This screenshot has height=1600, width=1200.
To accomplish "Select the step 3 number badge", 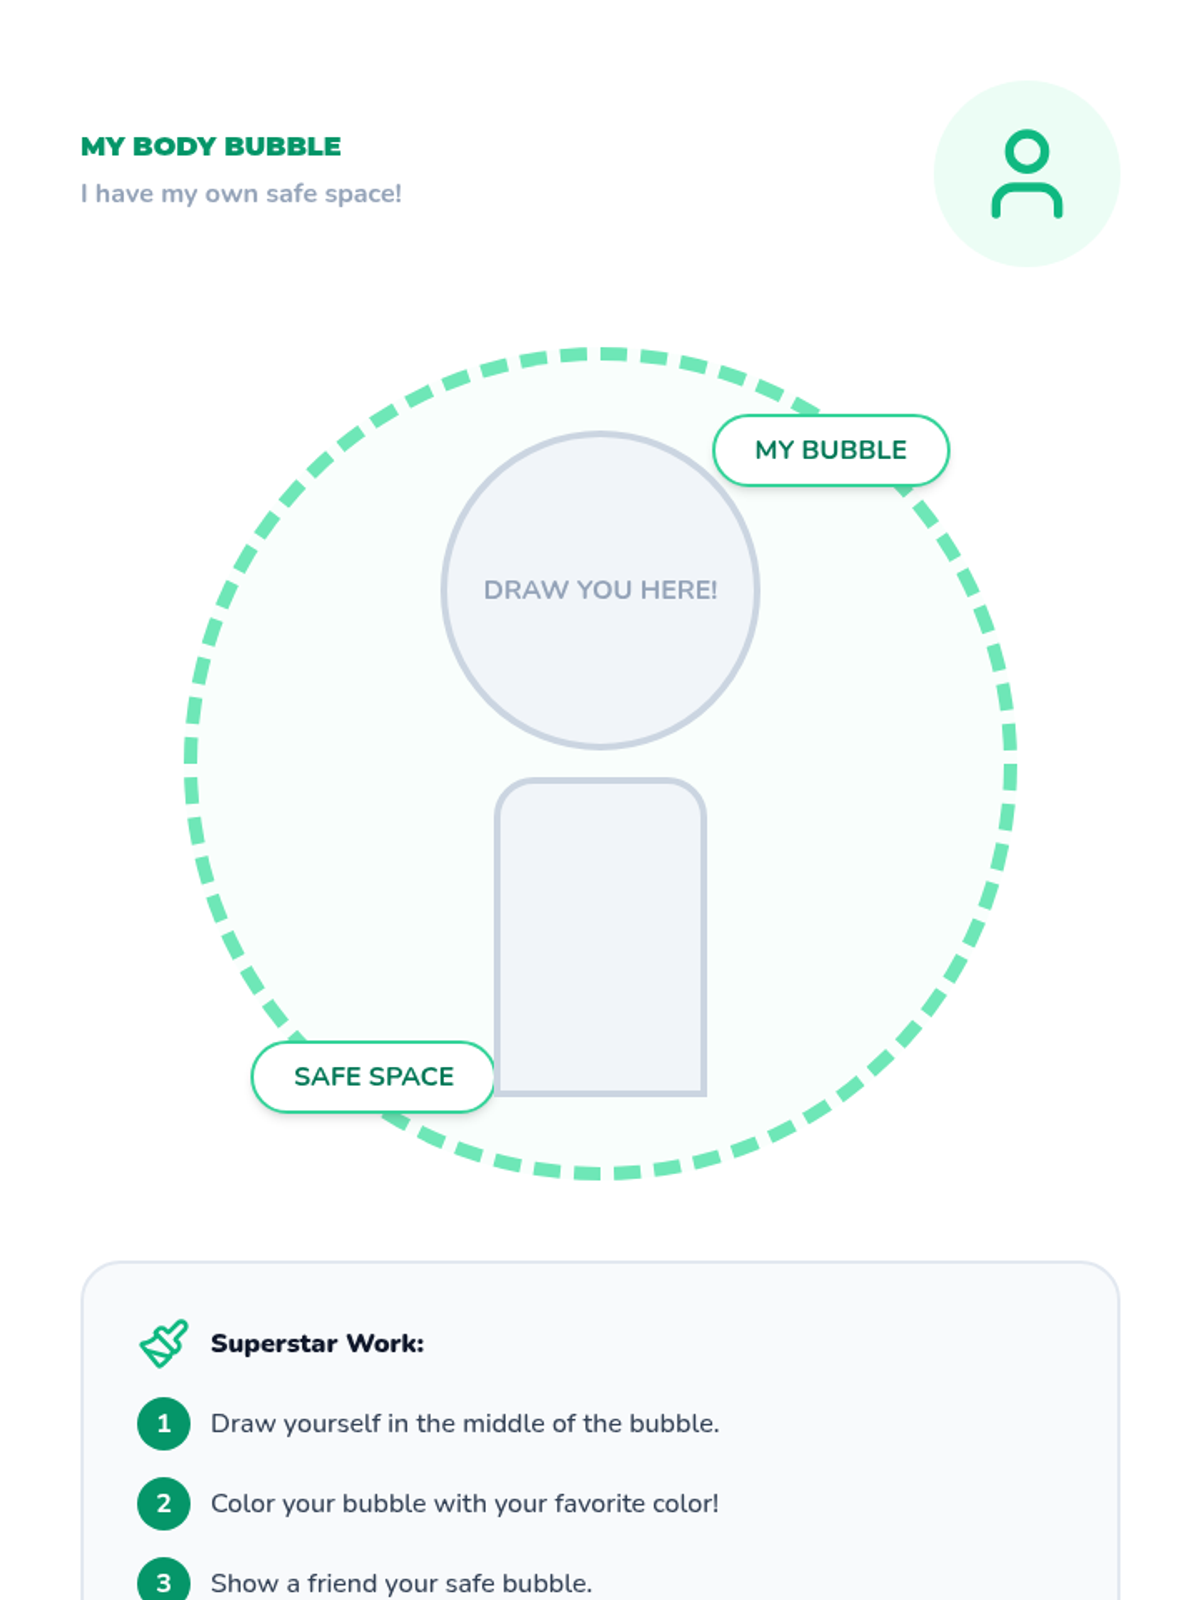I will [164, 1582].
